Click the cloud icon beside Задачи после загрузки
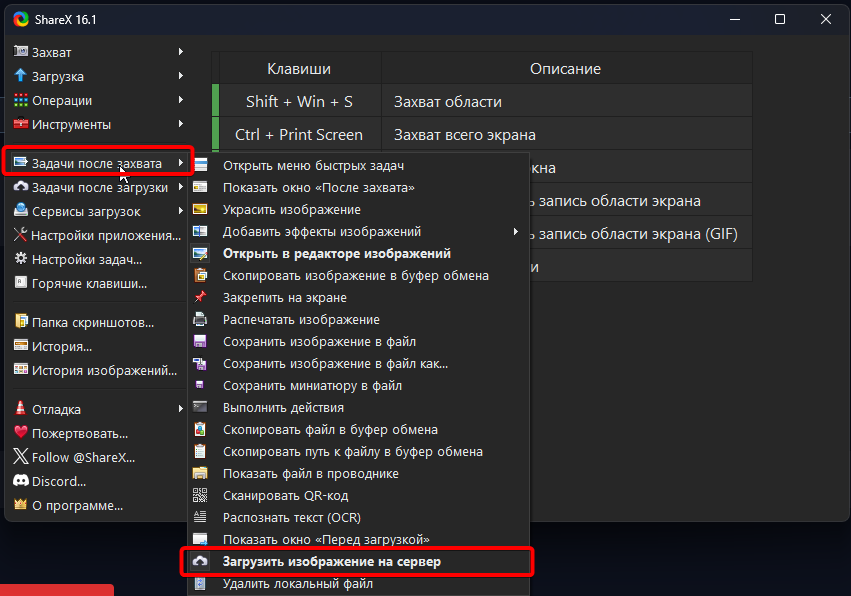 [21, 187]
